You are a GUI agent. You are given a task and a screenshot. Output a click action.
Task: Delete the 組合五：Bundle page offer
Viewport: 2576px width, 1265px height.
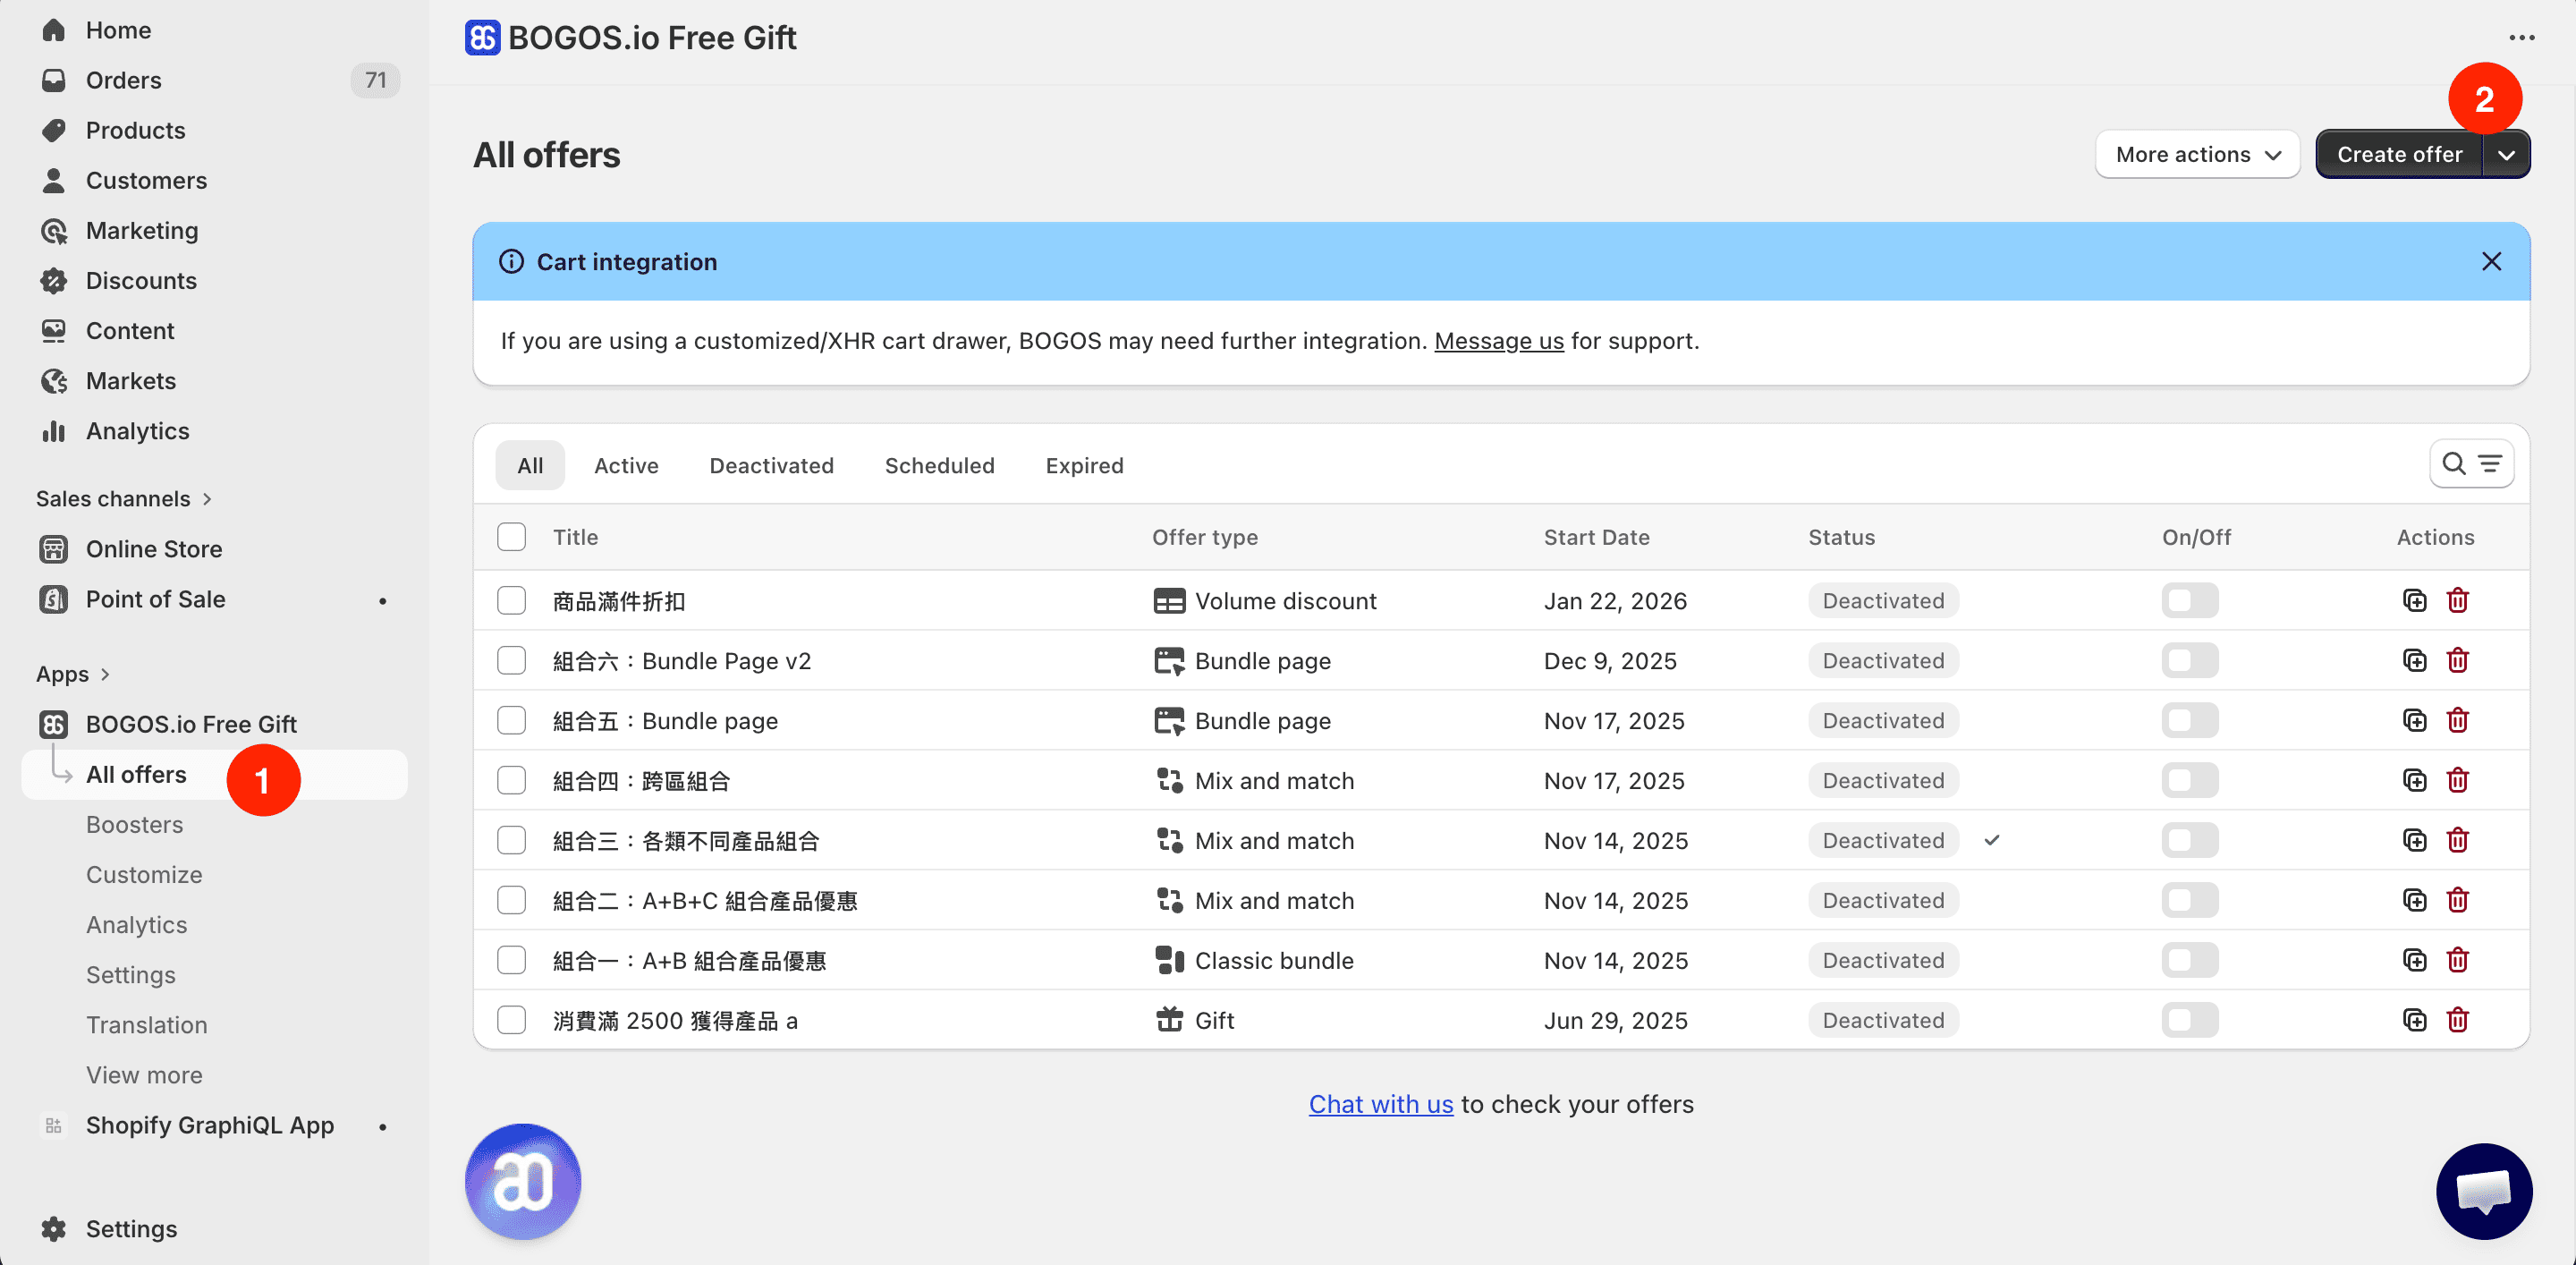(2457, 720)
